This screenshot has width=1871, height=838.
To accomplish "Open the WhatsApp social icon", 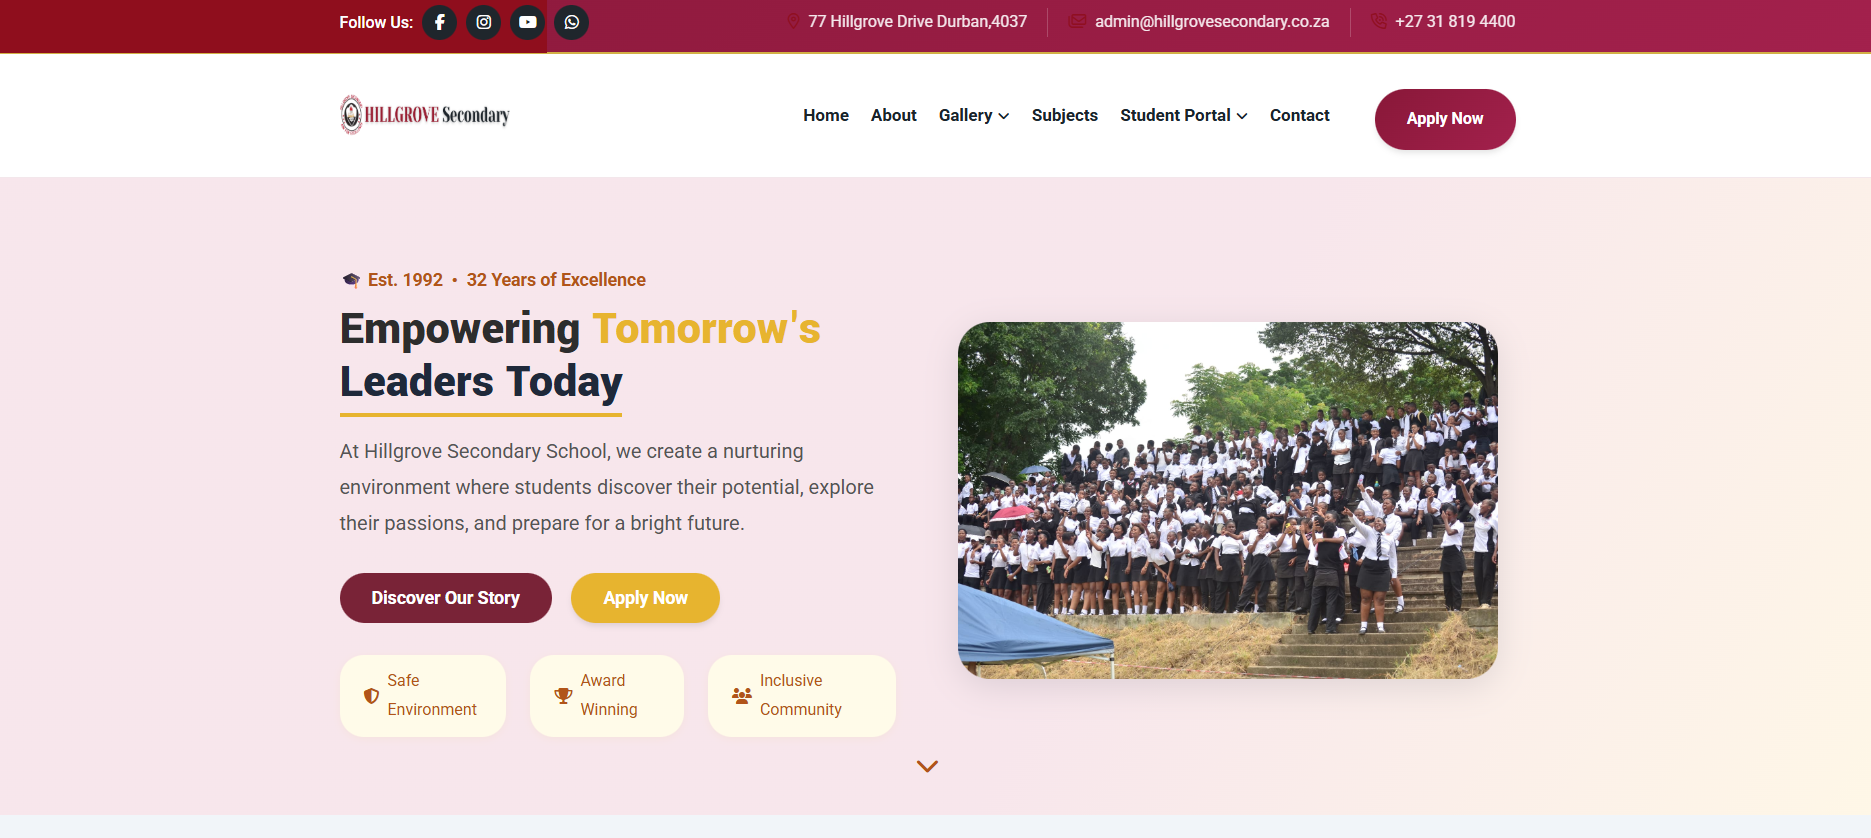I will 571,22.
